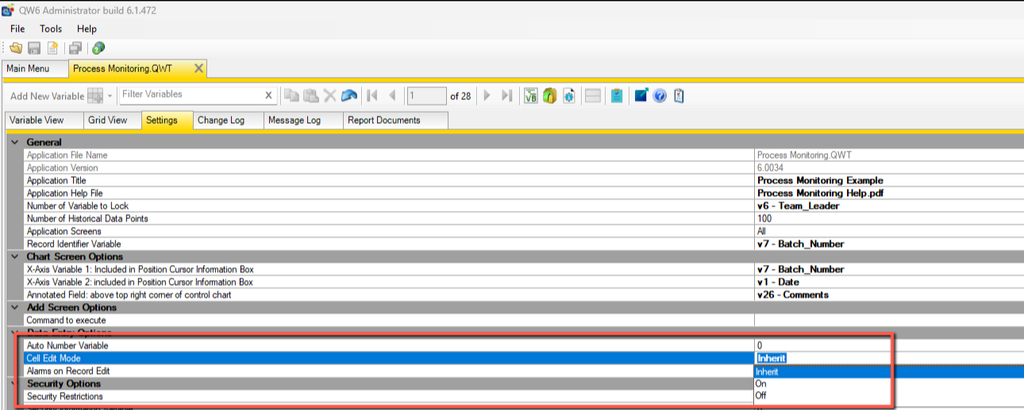Click the document with gear icon
This screenshot has height=410, width=1024.
click(x=568, y=96)
